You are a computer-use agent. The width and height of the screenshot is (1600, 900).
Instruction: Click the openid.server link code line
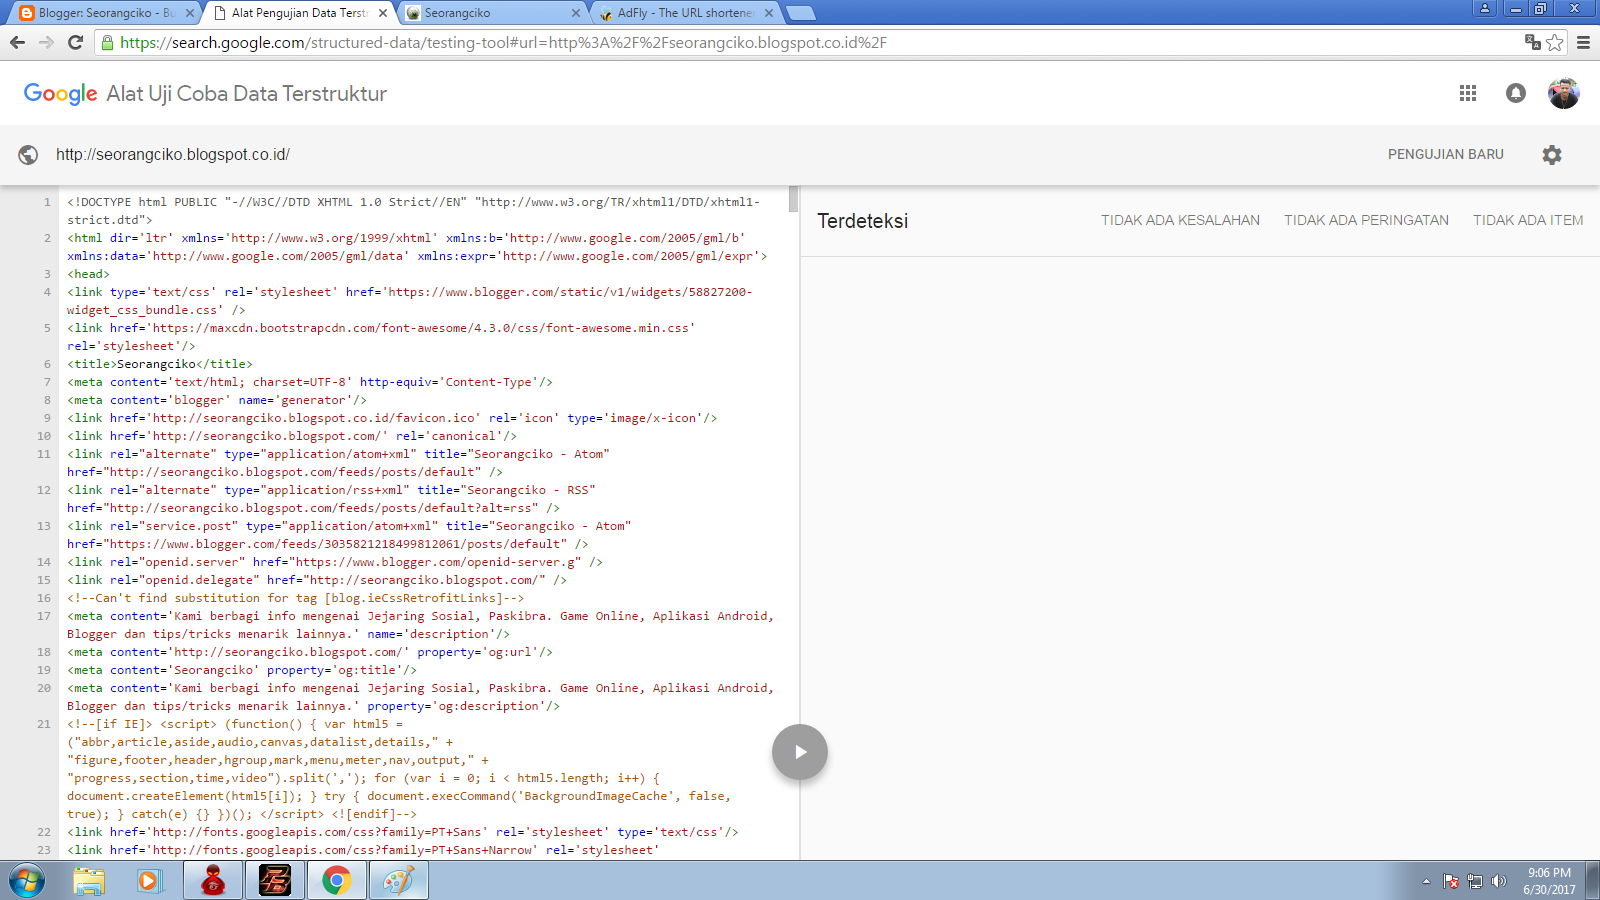point(335,562)
